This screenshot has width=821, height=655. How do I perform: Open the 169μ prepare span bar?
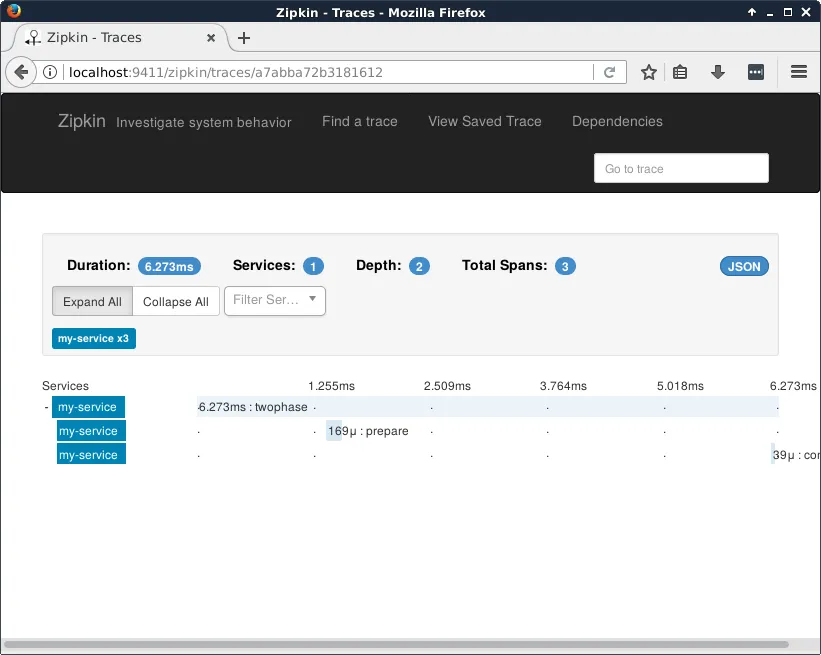334,431
